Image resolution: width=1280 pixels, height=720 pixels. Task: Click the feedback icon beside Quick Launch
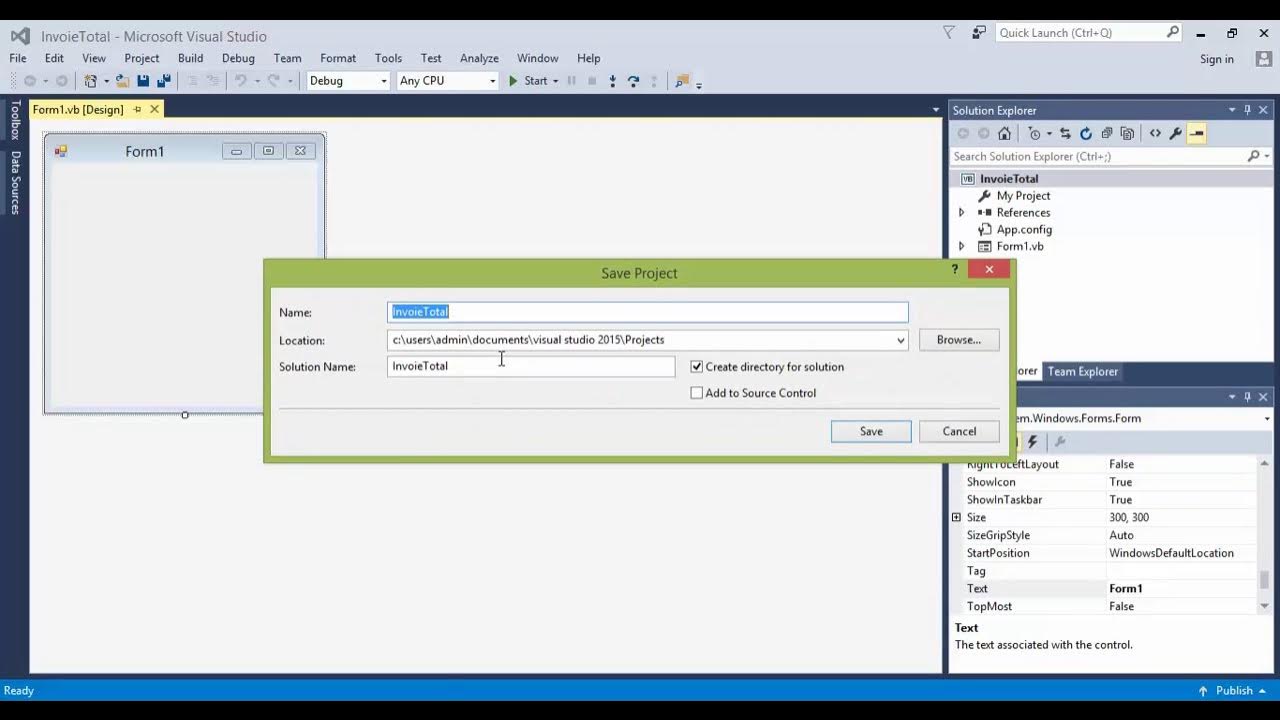pyautogui.click(x=979, y=33)
